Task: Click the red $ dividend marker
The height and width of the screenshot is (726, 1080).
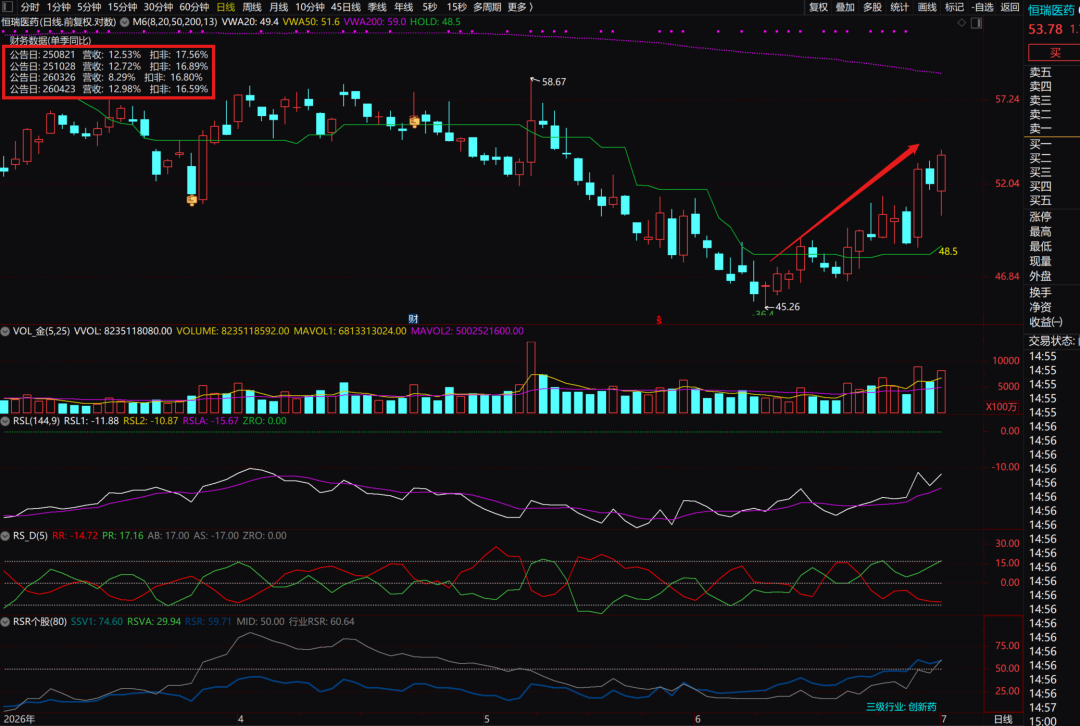Action: pos(659,320)
